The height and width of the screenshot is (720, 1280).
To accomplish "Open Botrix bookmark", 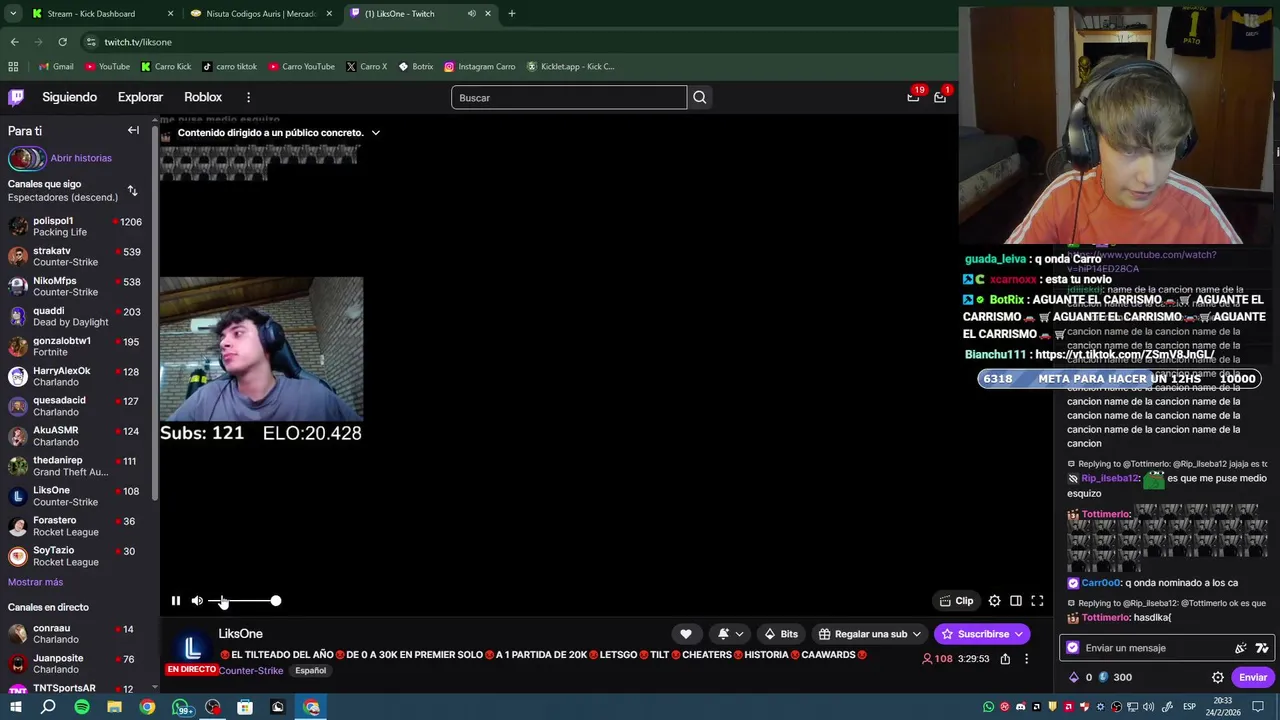I will (416, 67).
